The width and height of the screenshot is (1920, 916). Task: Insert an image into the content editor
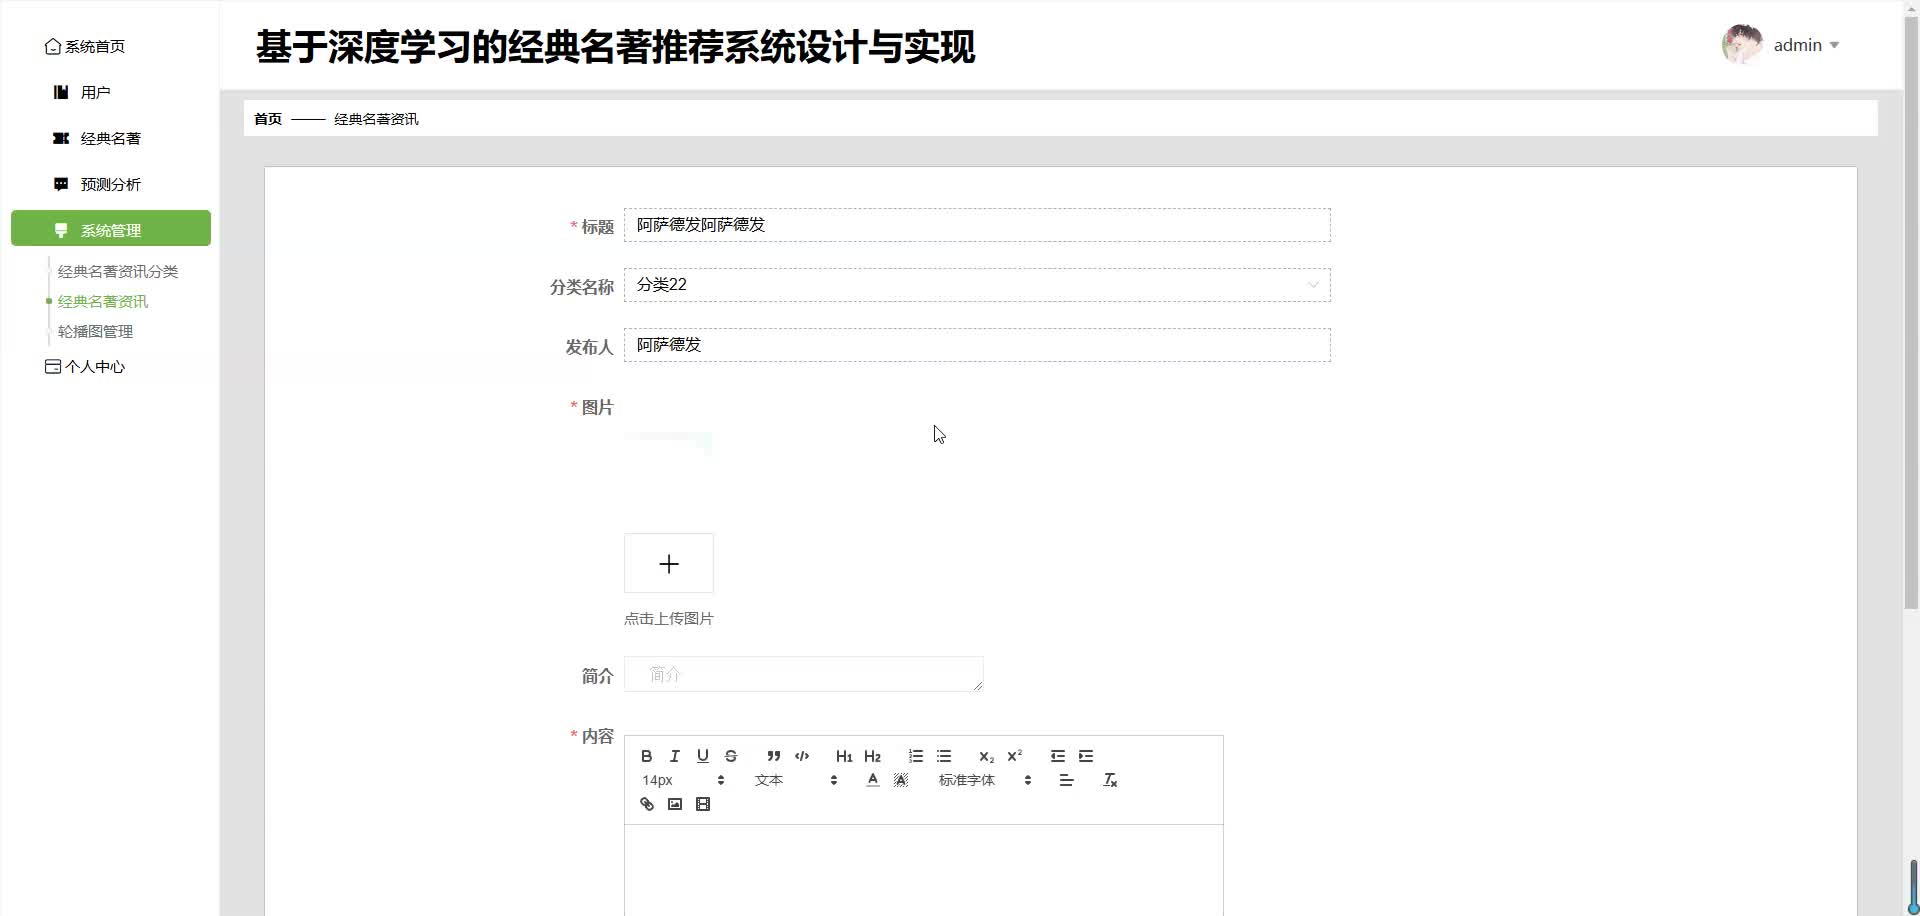click(675, 803)
